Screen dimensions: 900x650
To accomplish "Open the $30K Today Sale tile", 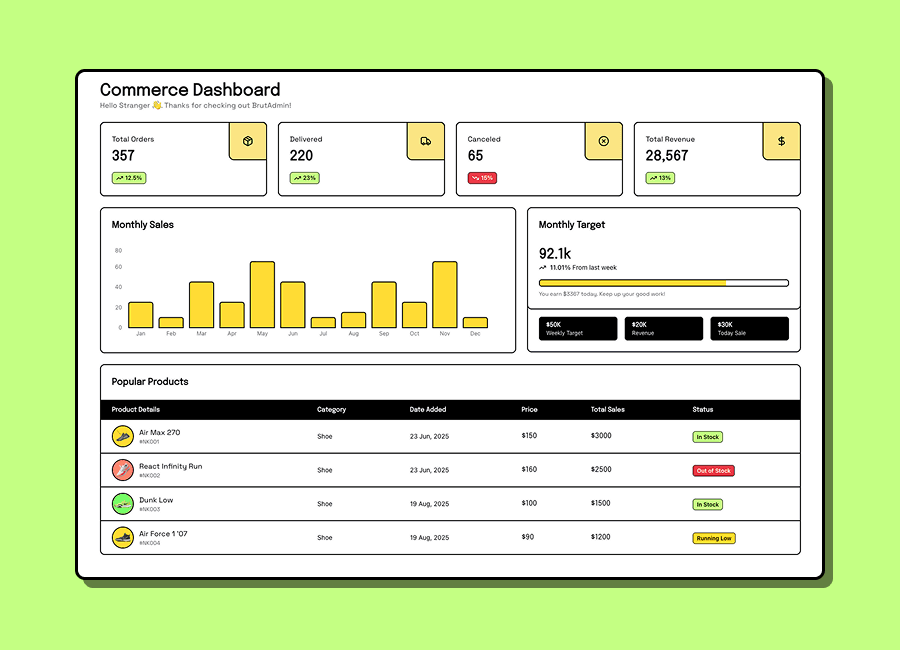I will [749, 329].
